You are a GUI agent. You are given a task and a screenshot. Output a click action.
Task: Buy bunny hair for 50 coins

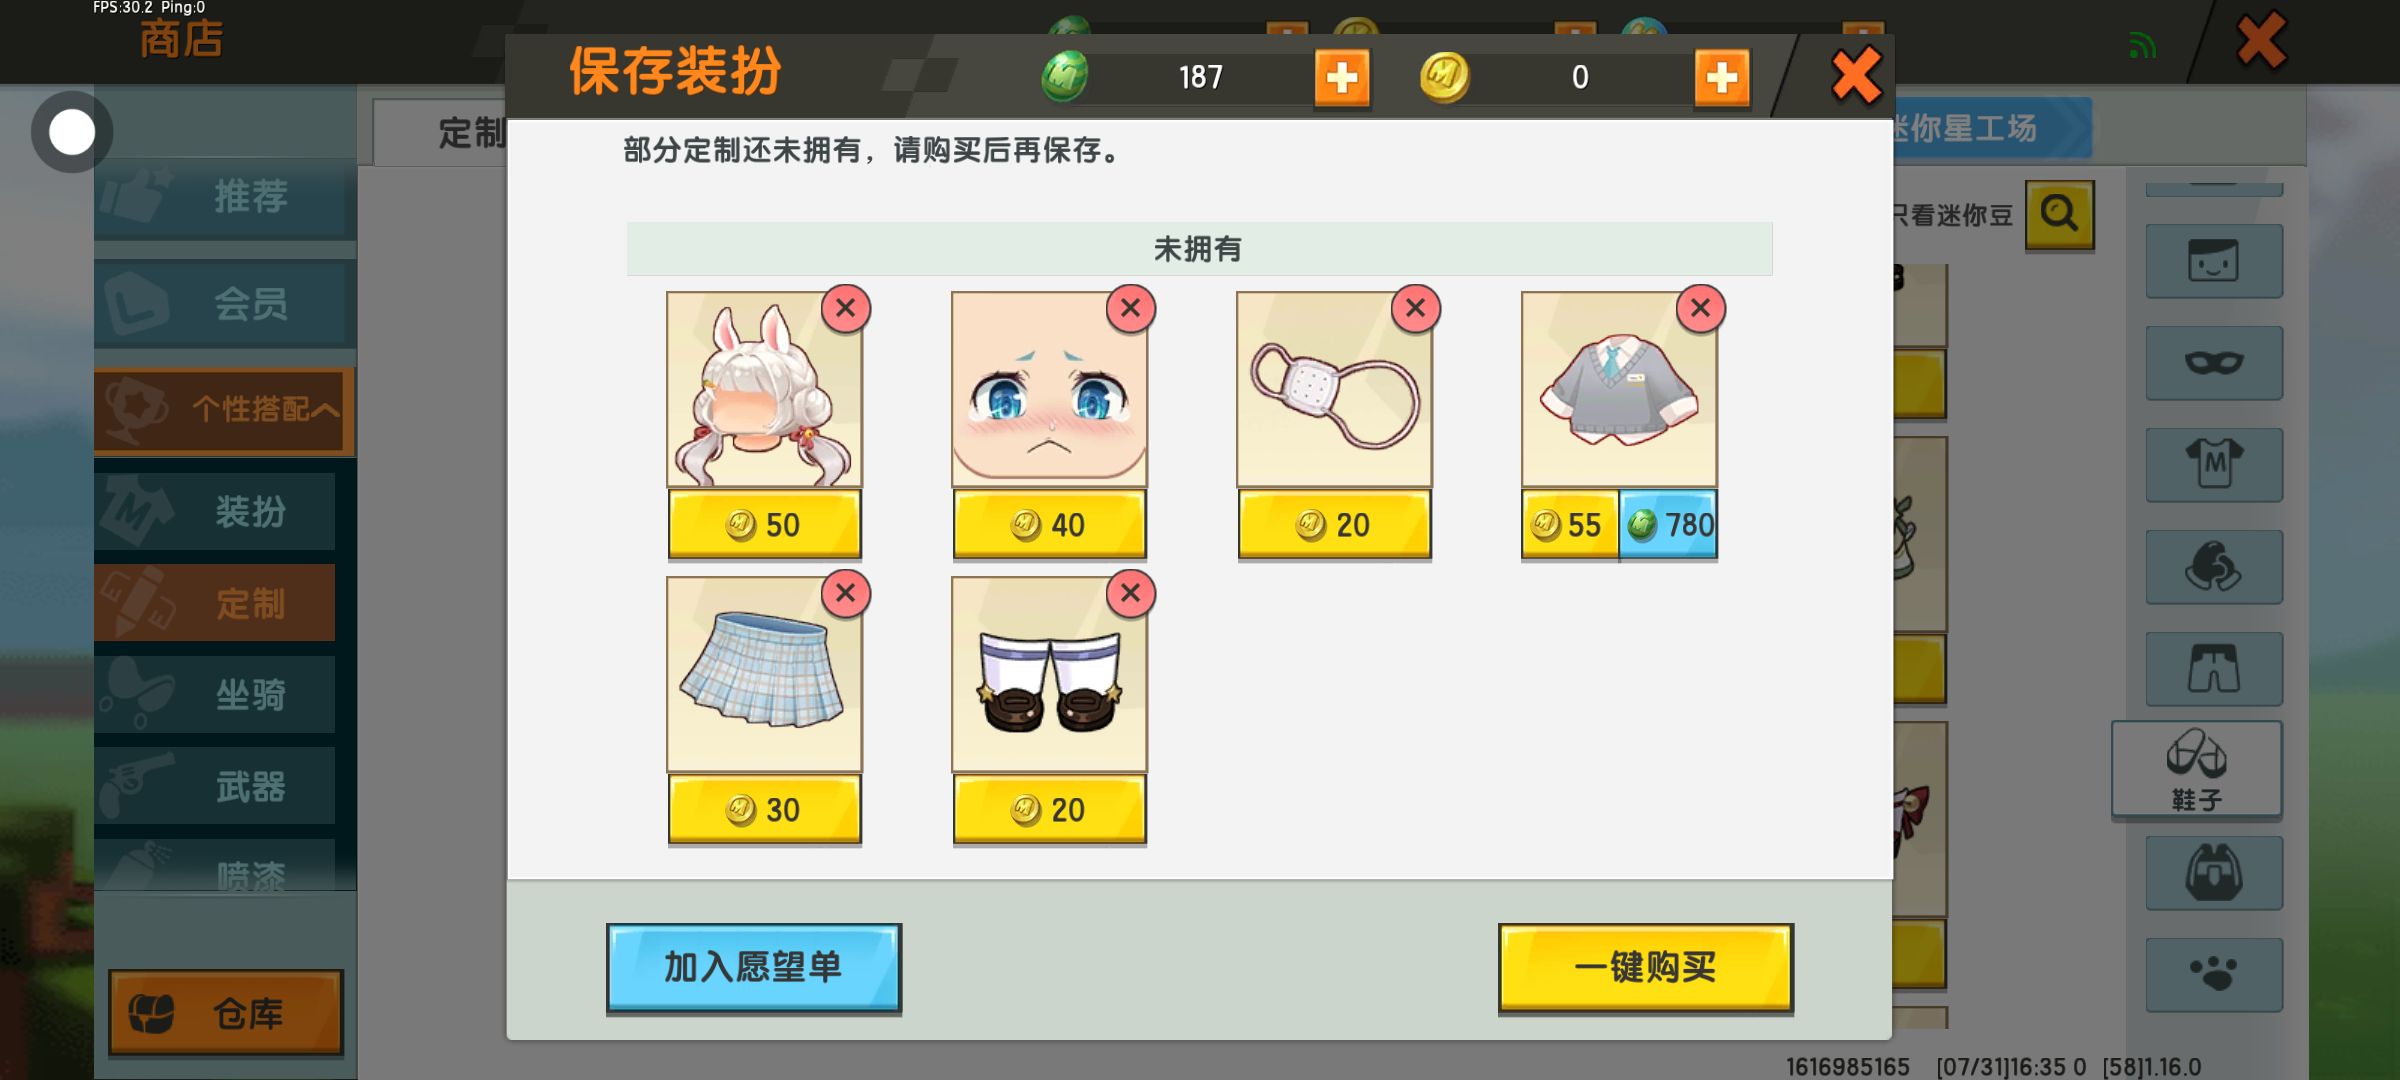tap(764, 524)
